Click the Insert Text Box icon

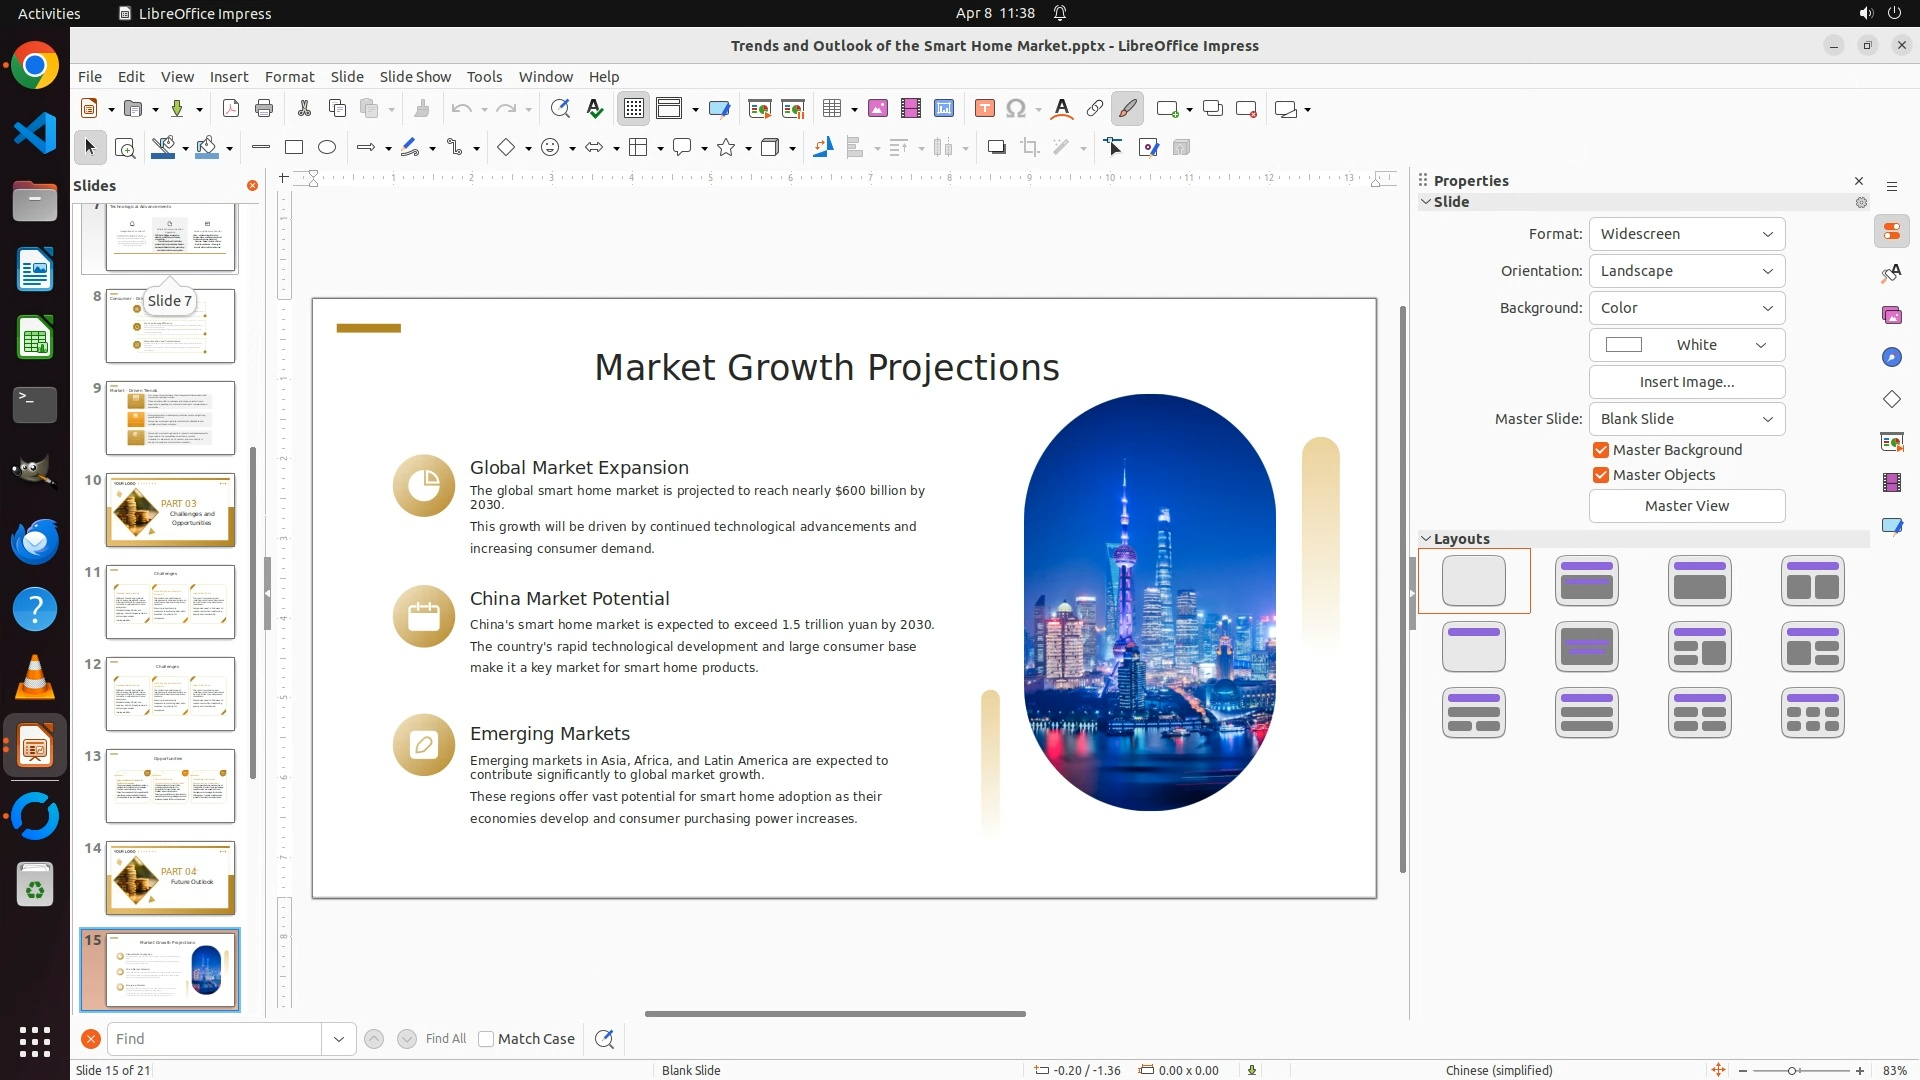pyautogui.click(x=984, y=109)
